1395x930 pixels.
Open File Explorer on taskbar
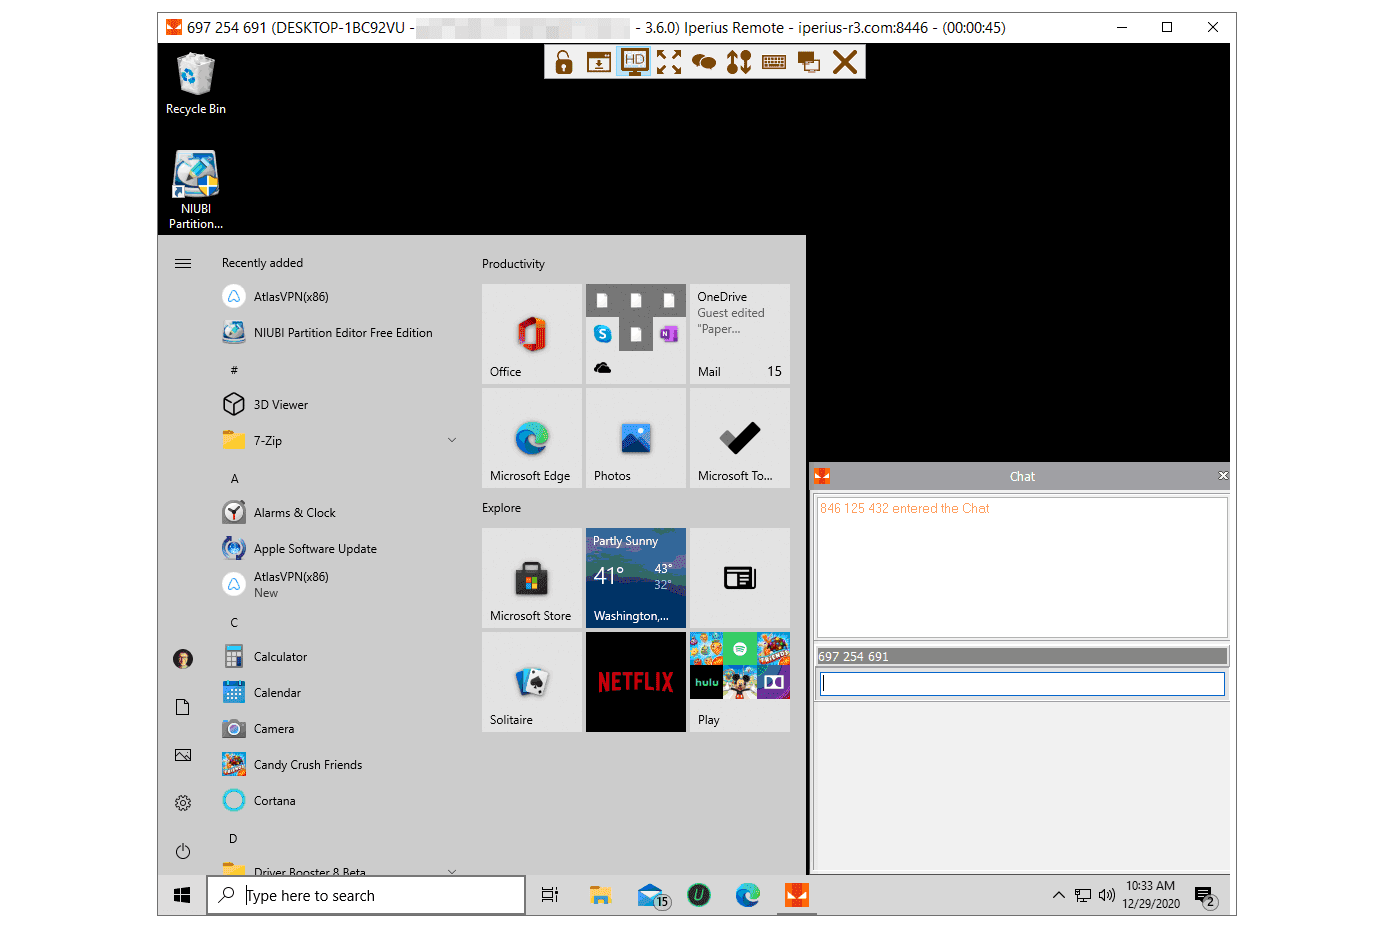pyautogui.click(x=600, y=895)
